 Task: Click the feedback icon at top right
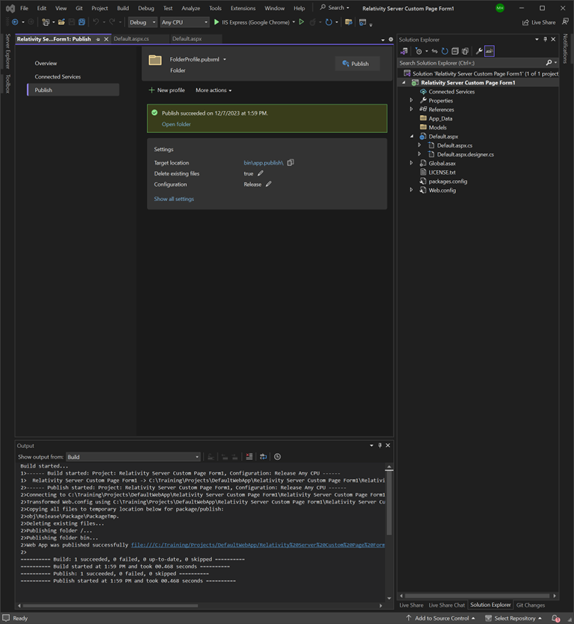(x=565, y=22)
